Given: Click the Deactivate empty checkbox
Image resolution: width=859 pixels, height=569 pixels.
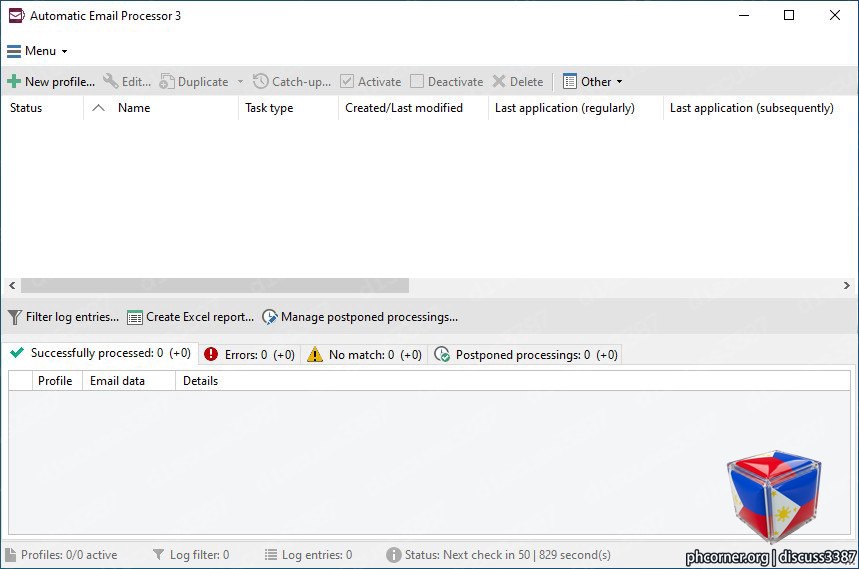Looking at the screenshot, I should tap(417, 82).
